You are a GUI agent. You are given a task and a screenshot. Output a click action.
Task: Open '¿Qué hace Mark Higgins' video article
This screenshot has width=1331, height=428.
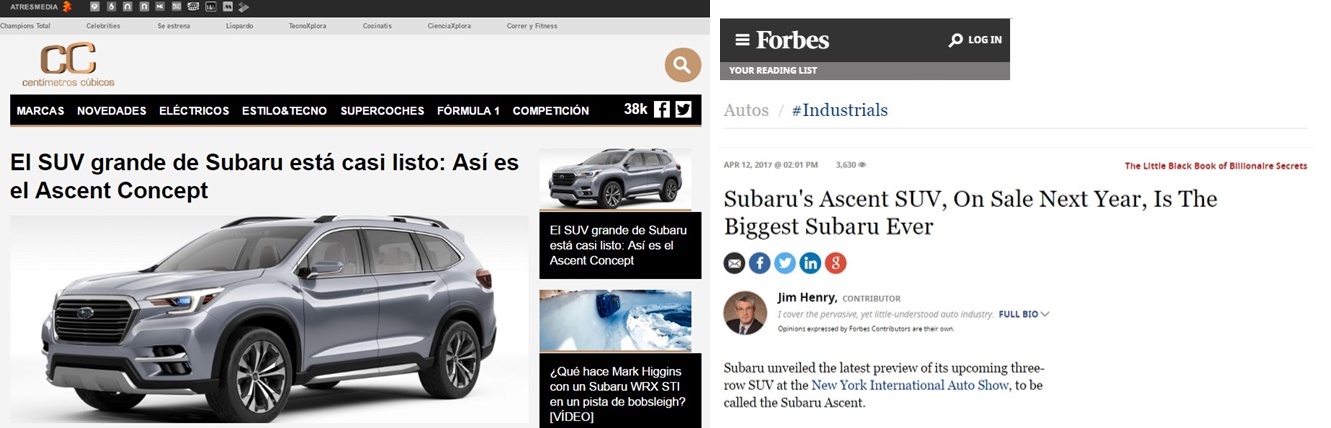tap(618, 394)
